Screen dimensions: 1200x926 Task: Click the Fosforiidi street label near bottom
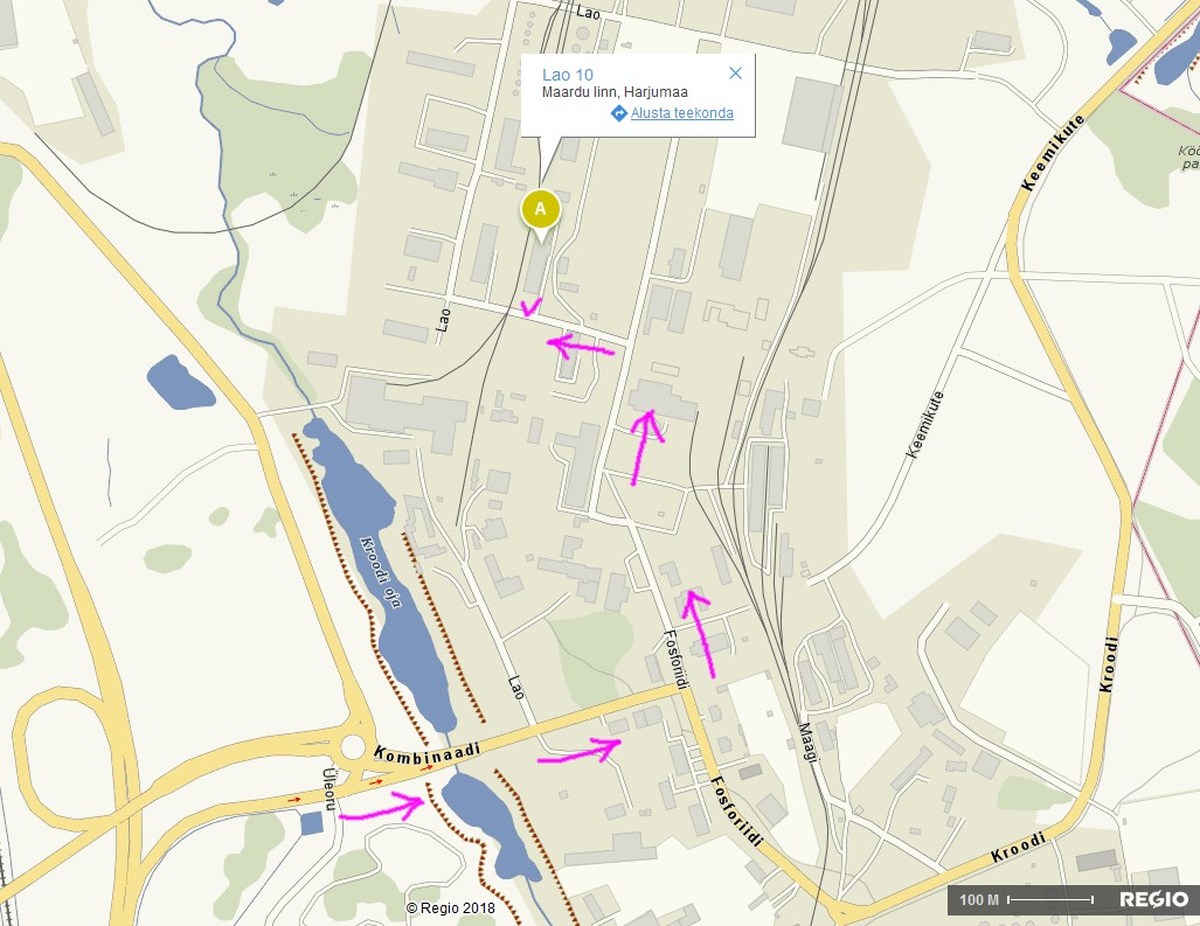point(737,812)
